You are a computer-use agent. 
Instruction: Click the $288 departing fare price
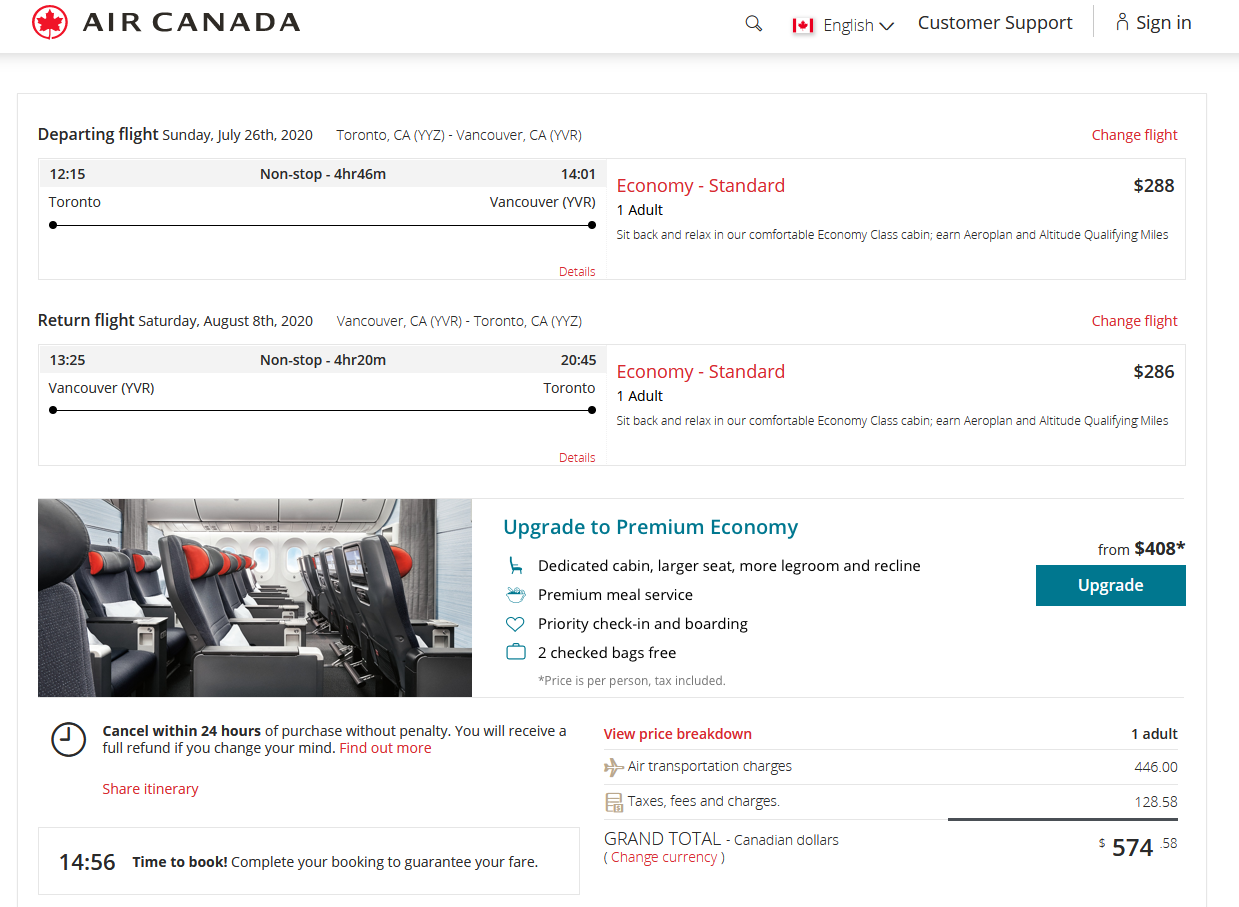click(1153, 185)
